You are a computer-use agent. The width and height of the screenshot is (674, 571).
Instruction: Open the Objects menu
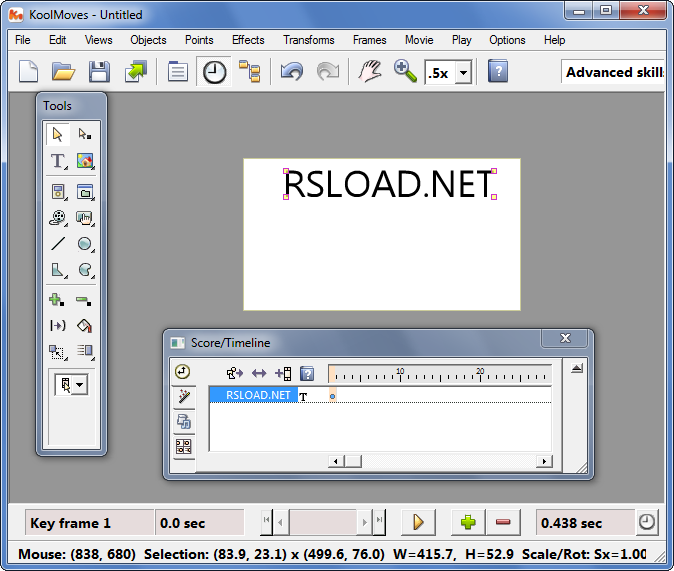coord(148,40)
